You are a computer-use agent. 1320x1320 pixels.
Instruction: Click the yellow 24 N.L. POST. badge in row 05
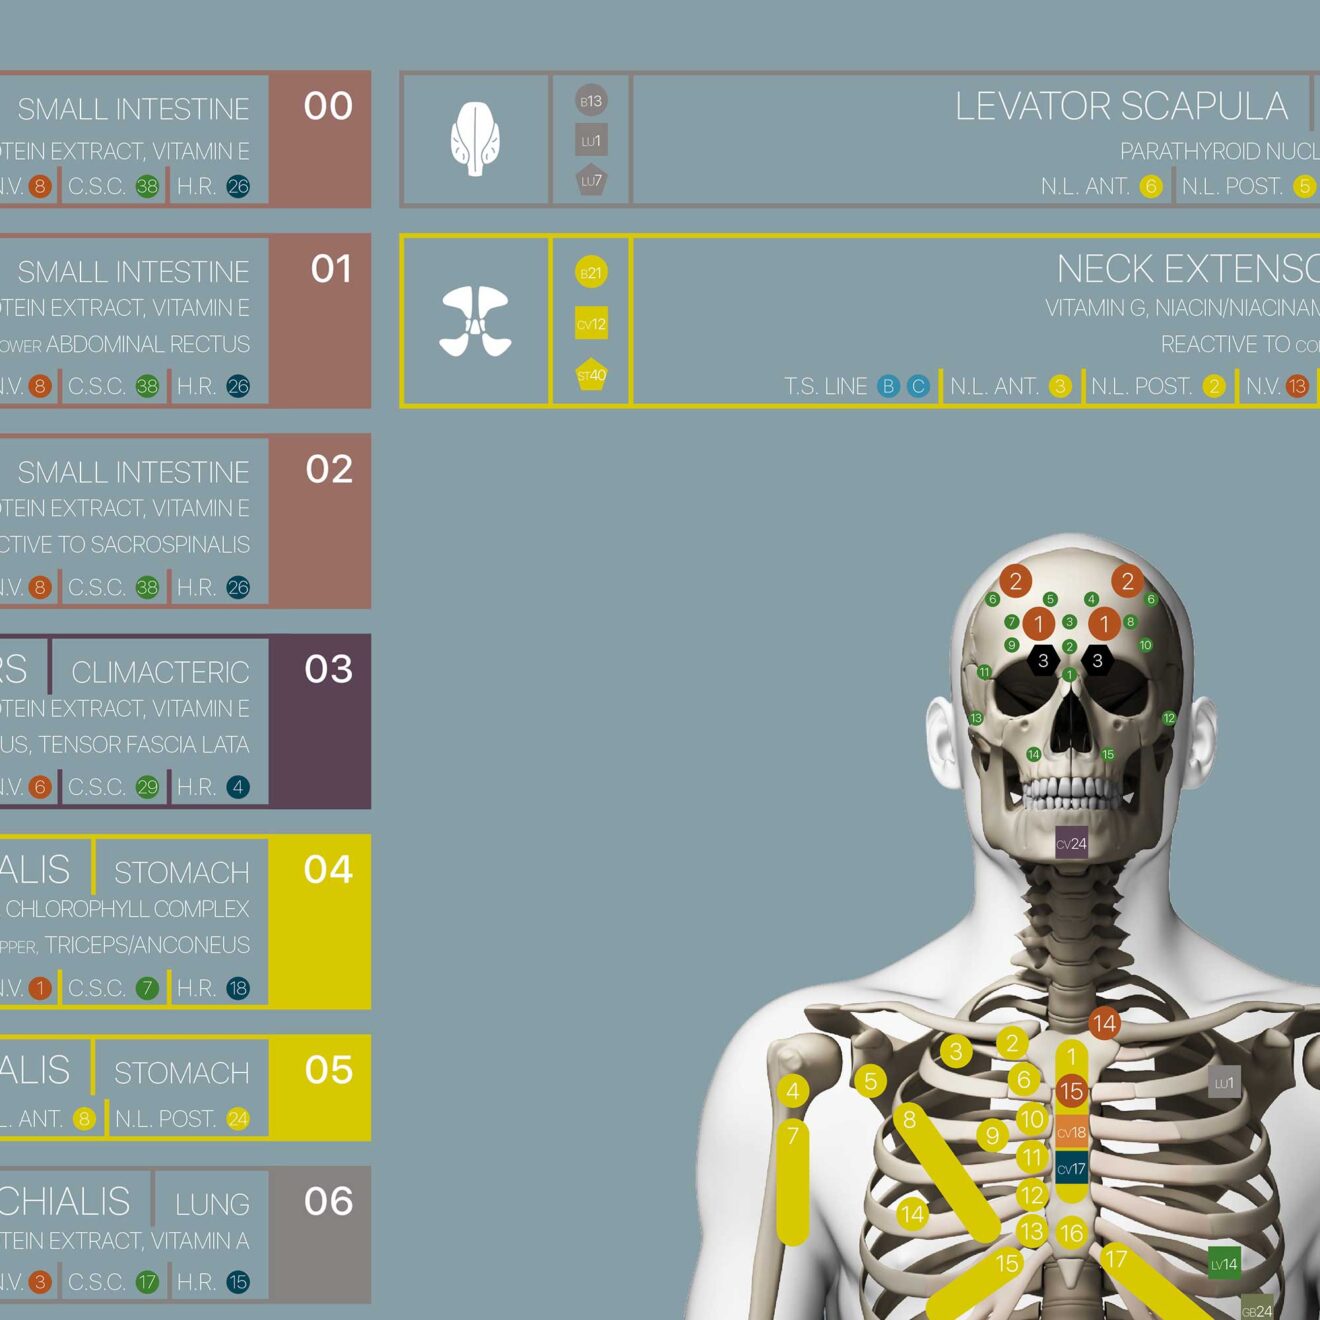(238, 1119)
